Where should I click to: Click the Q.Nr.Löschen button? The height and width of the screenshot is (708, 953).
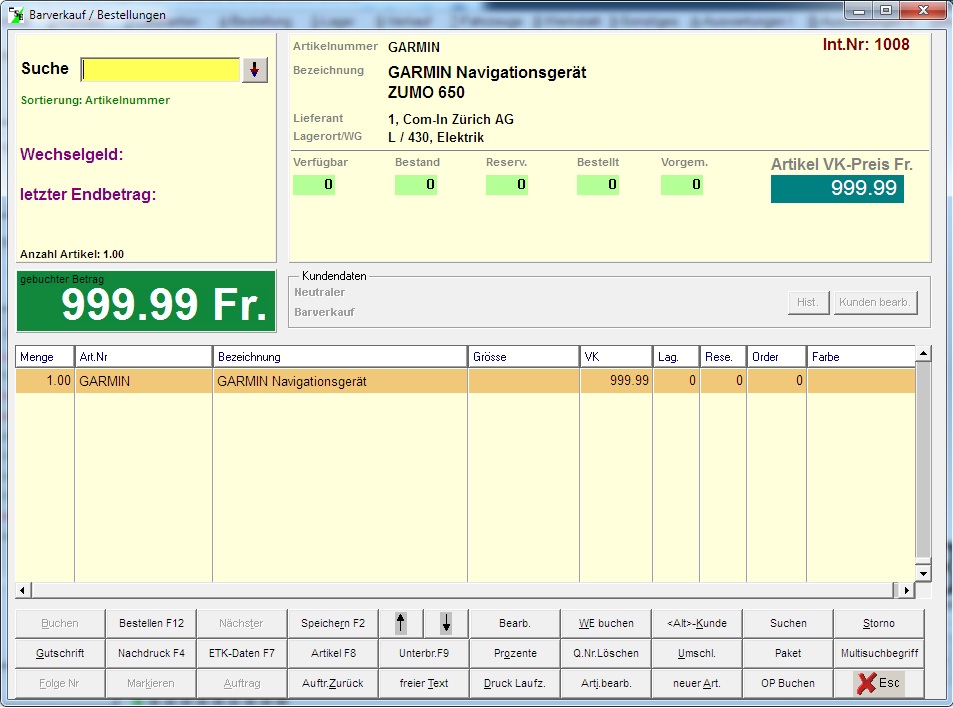[606, 653]
